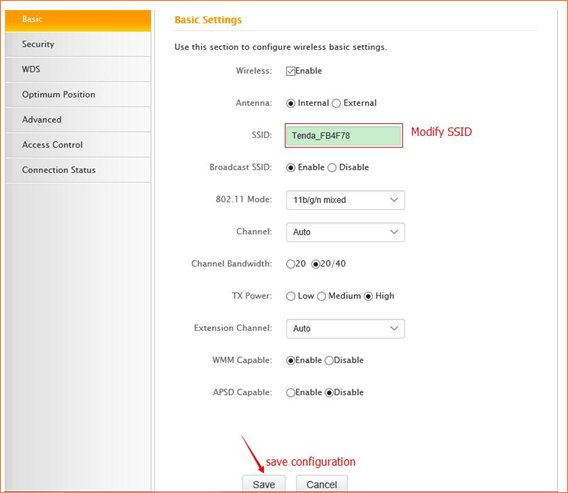This screenshot has width=568, height=493.
Task: Choose 20 channel bandwidth
Action: tap(290, 264)
